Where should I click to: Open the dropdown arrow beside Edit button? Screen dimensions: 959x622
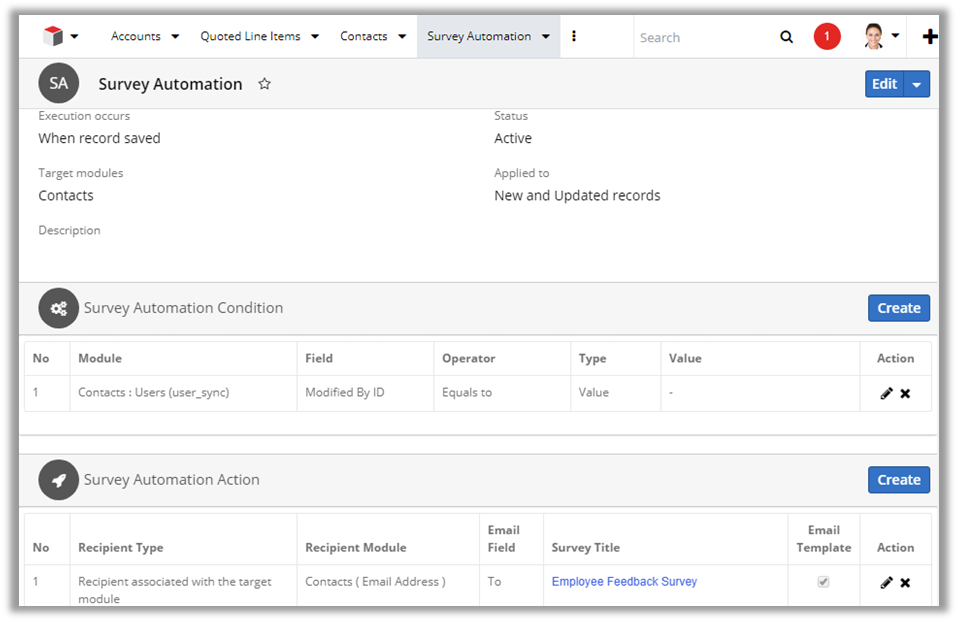tap(917, 84)
